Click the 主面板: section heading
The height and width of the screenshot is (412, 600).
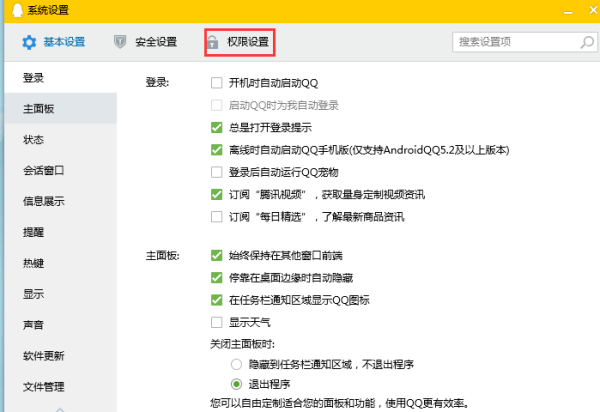pos(162,255)
